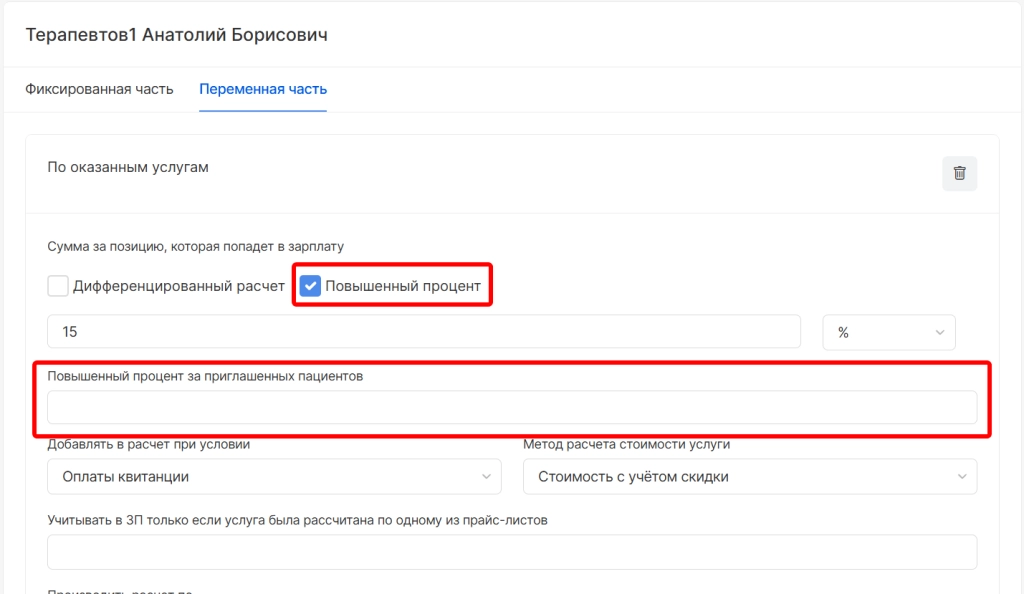Viewport: 1024px width, 594px height.
Task: Uncheck the Повышенный процент checkbox
Action: (x=311, y=286)
